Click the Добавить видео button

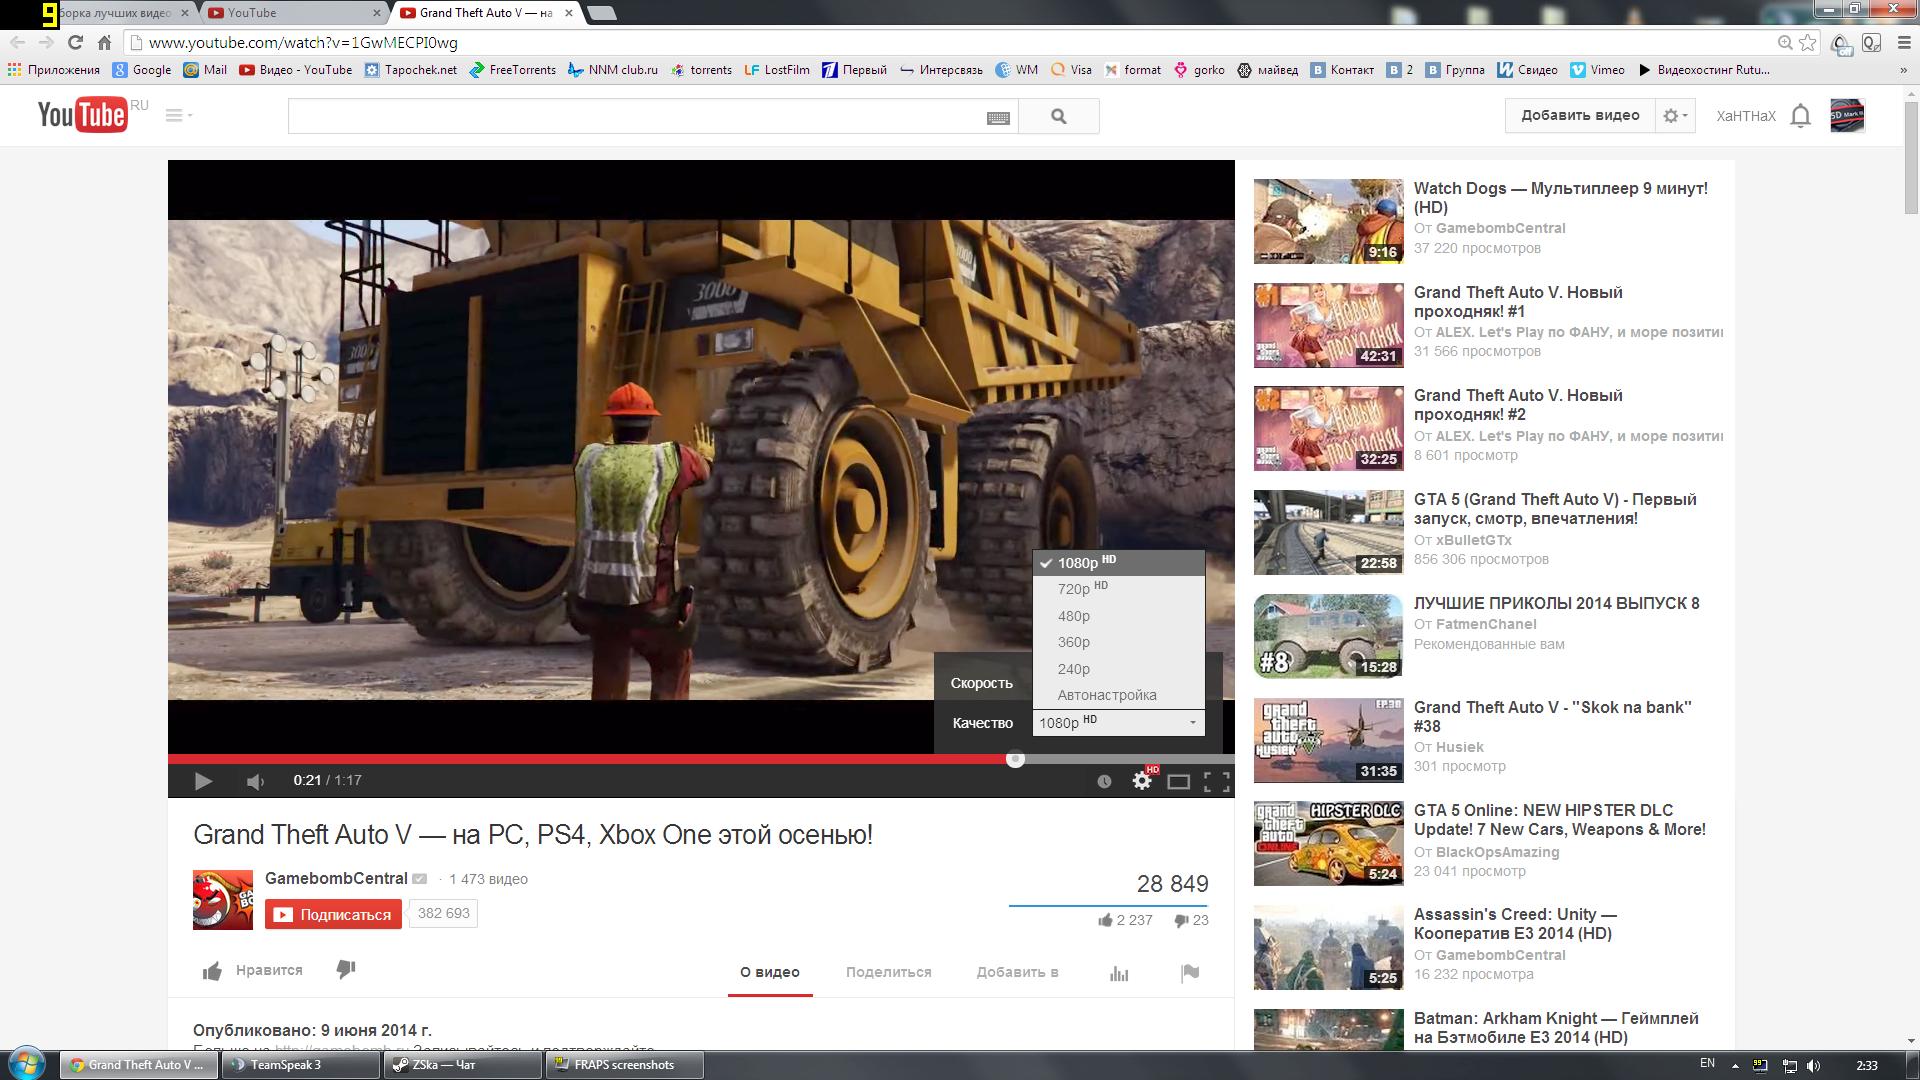pos(1580,116)
